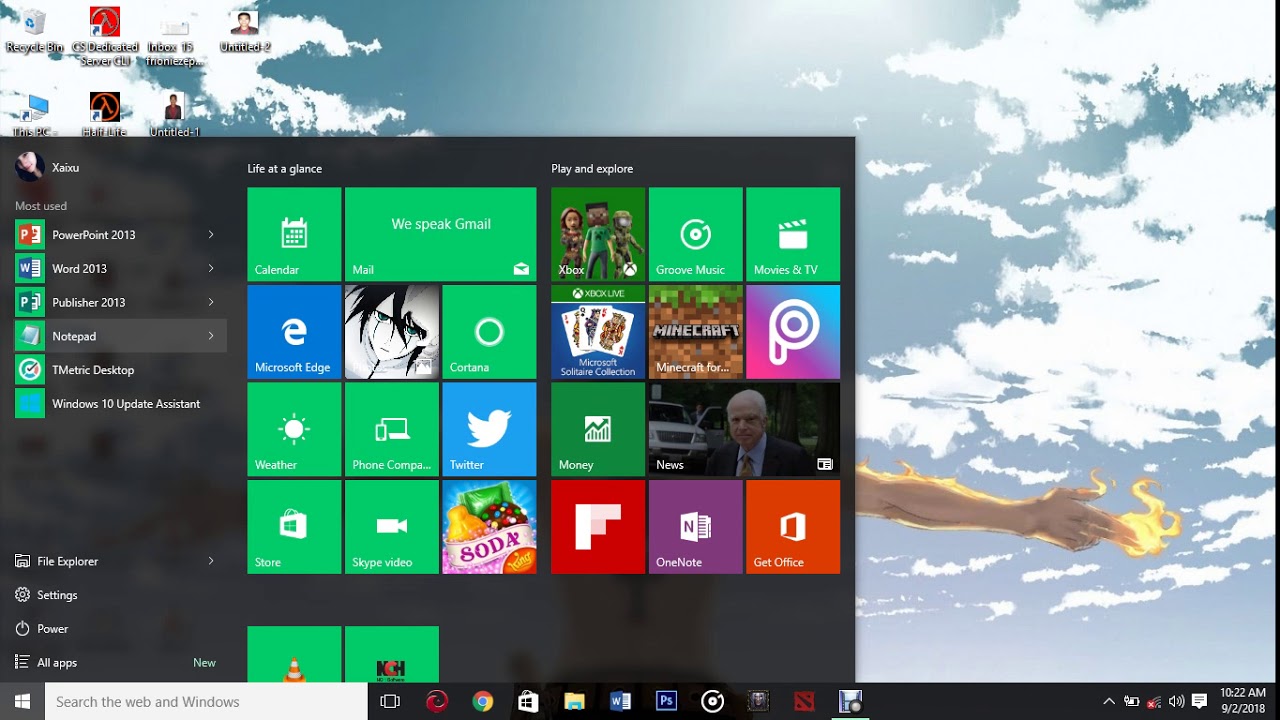Open Task View on the taskbar
This screenshot has height=720, width=1280.
(390, 702)
